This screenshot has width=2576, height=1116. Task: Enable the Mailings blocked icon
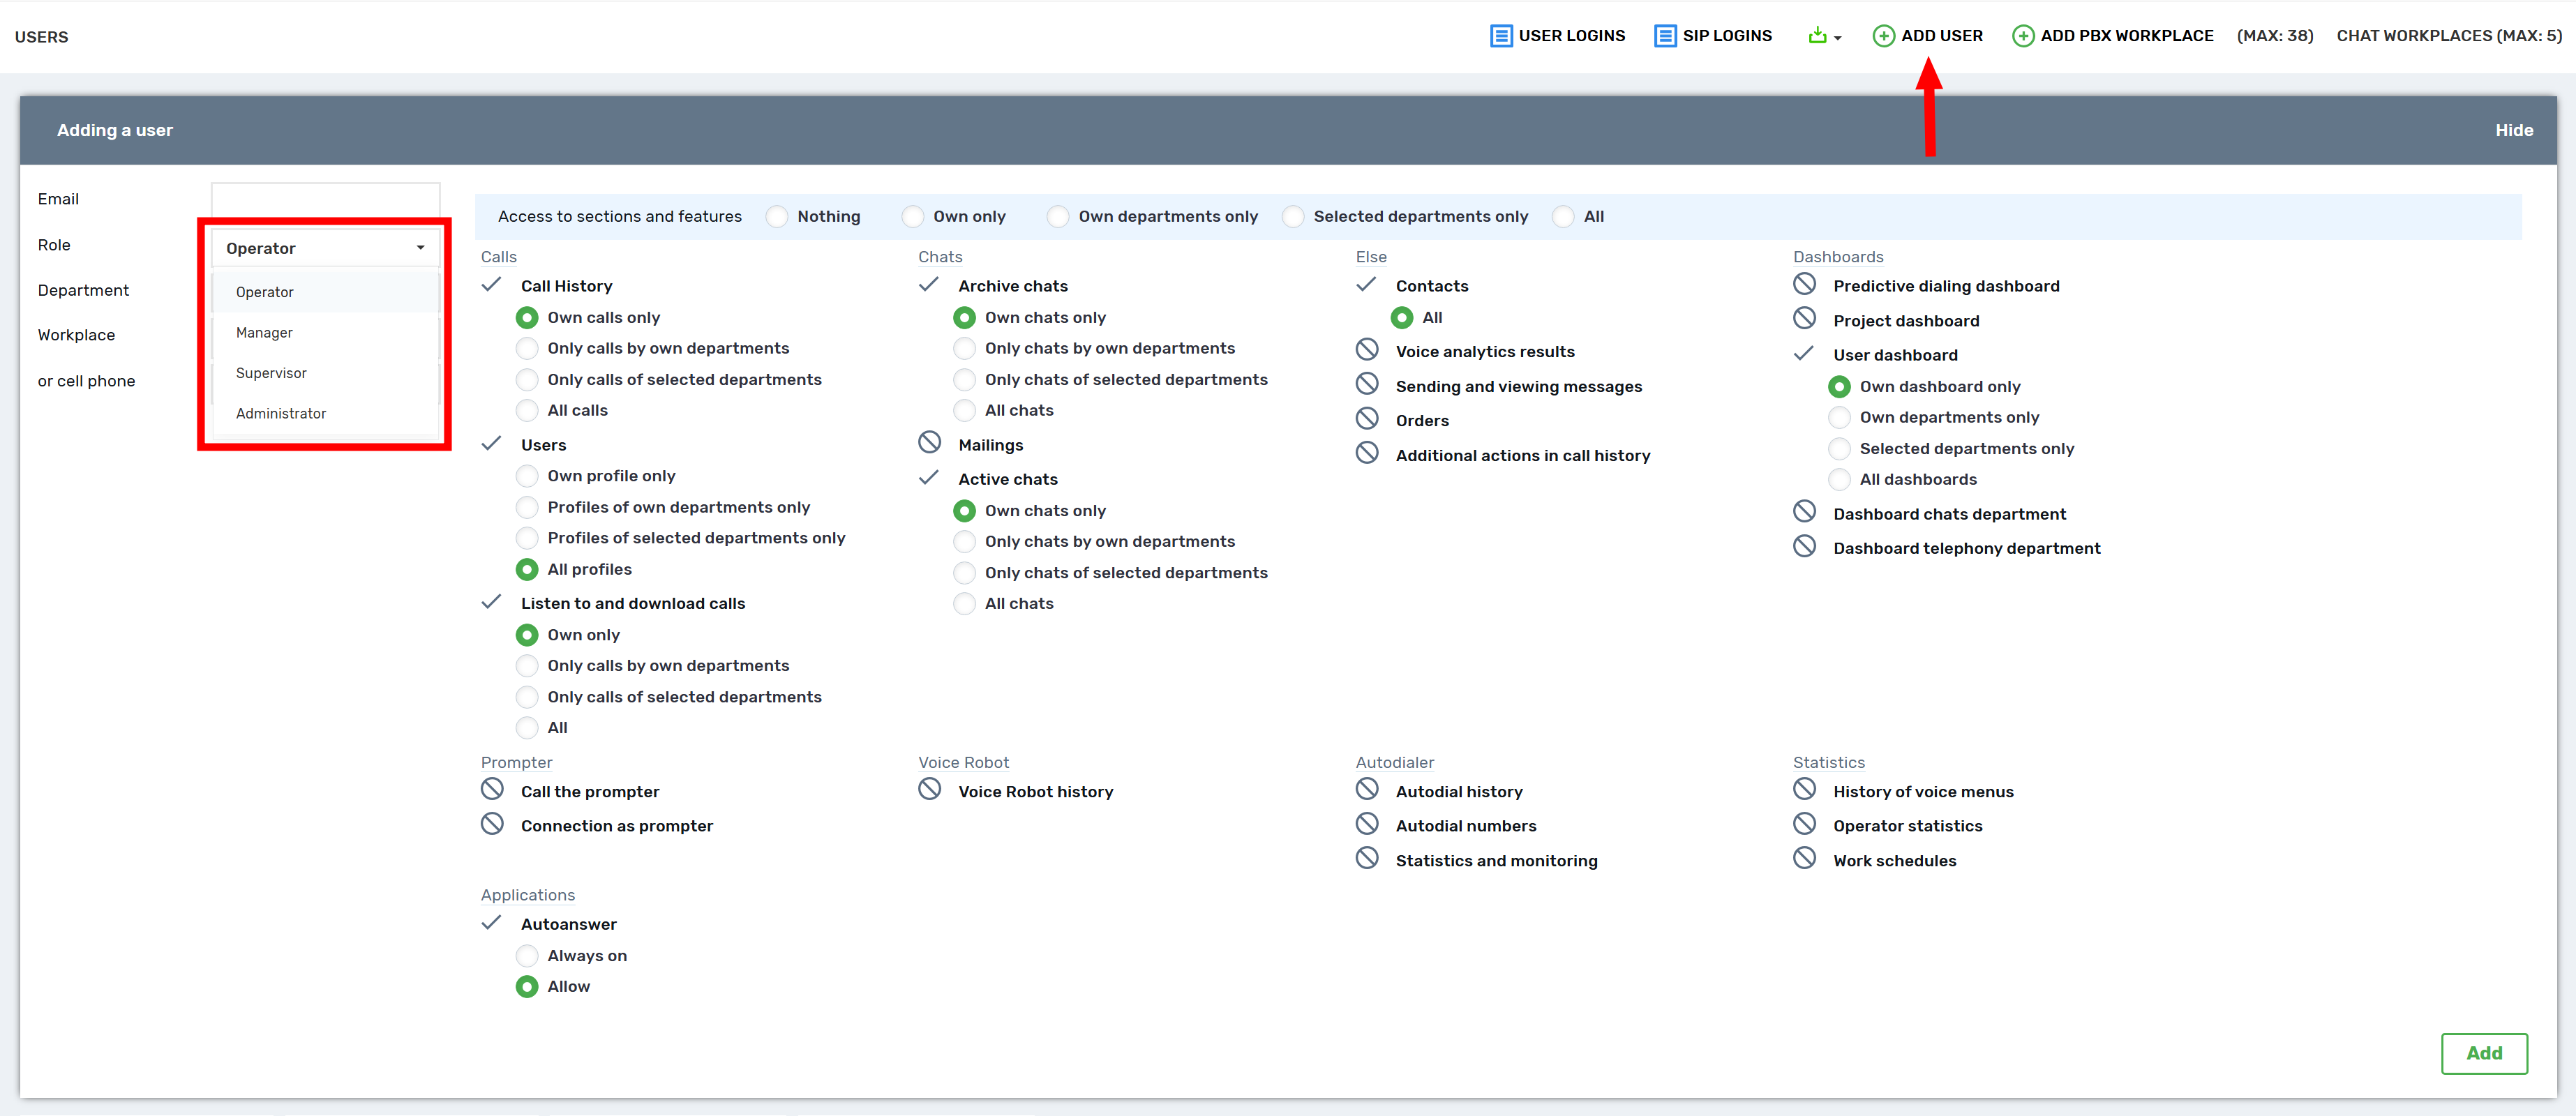click(x=929, y=443)
